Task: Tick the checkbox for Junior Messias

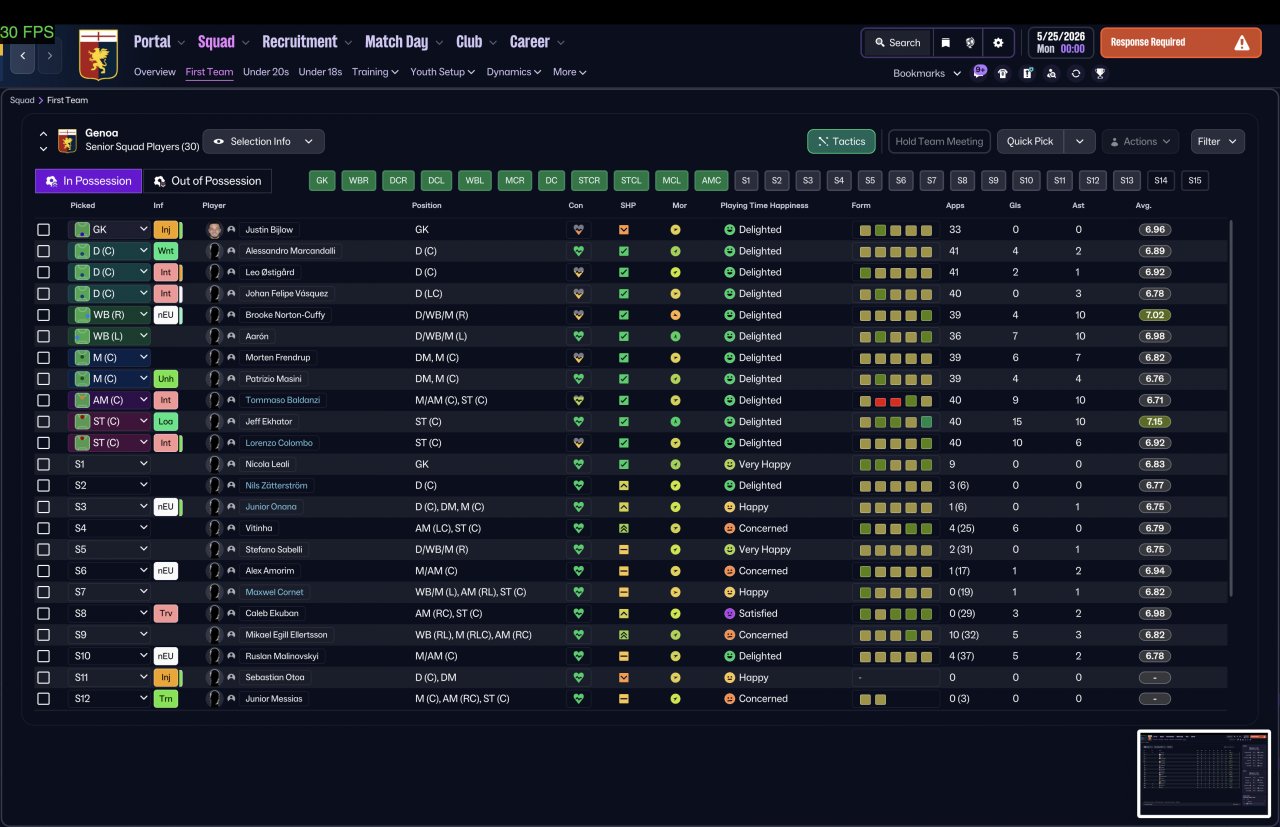Action: point(43,698)
